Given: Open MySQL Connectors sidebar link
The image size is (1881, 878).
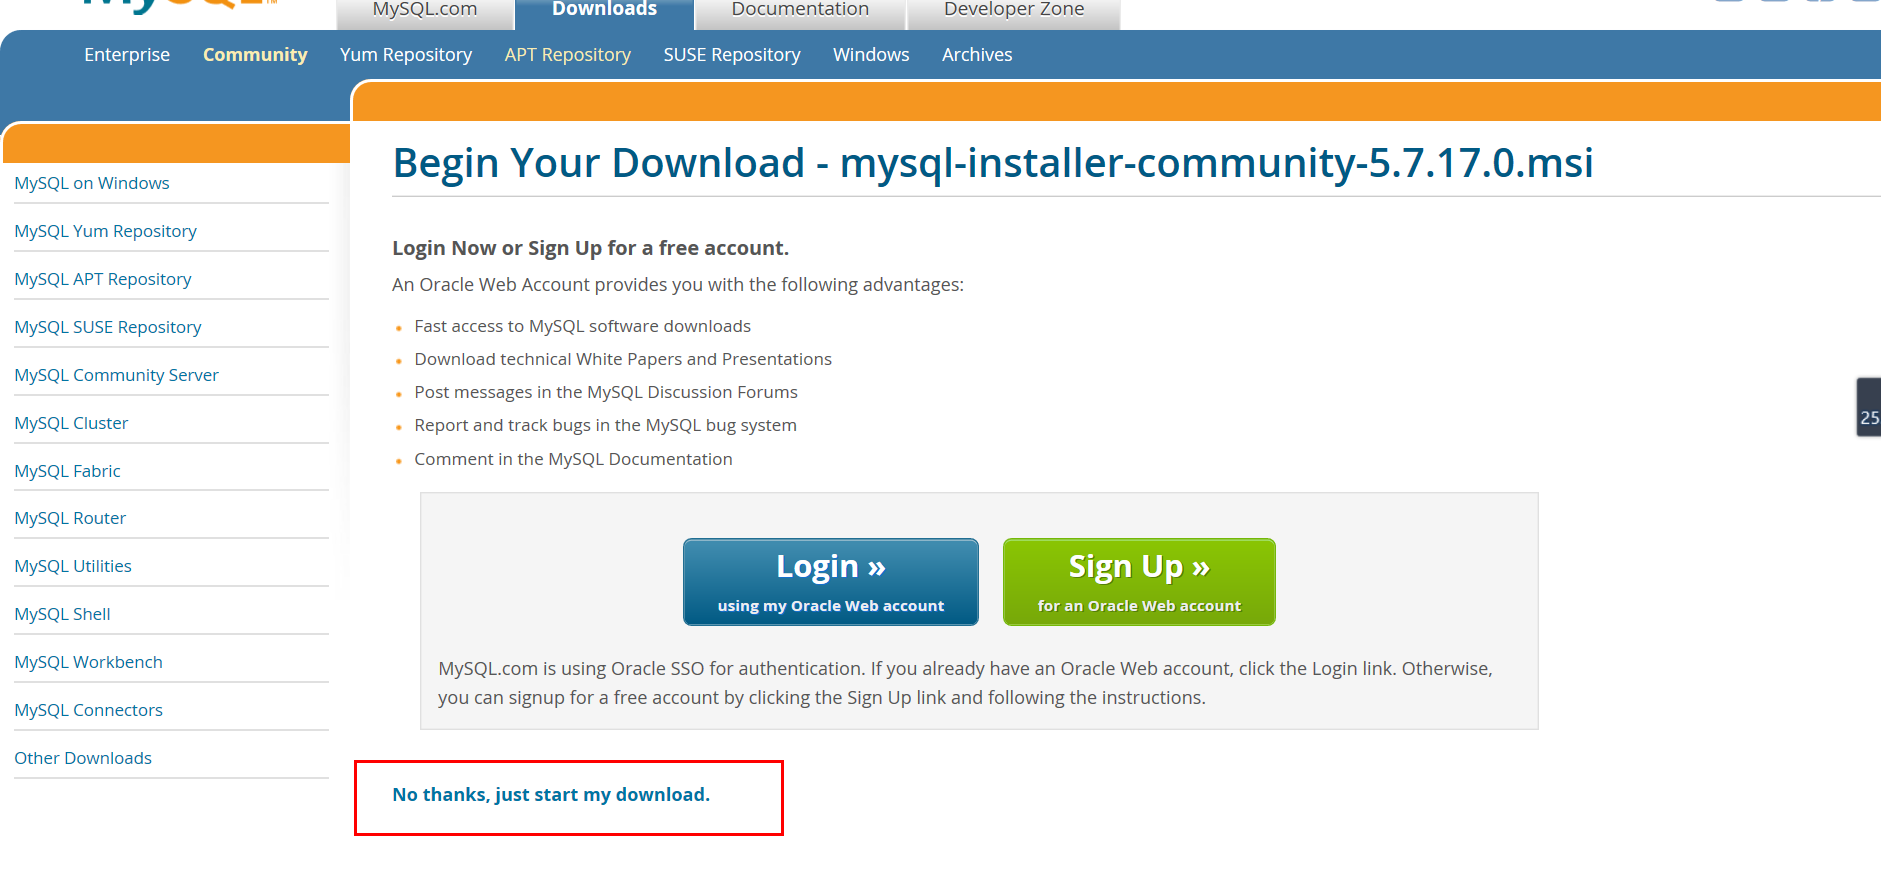Looking at the screenshot, I should click(88, 710).
